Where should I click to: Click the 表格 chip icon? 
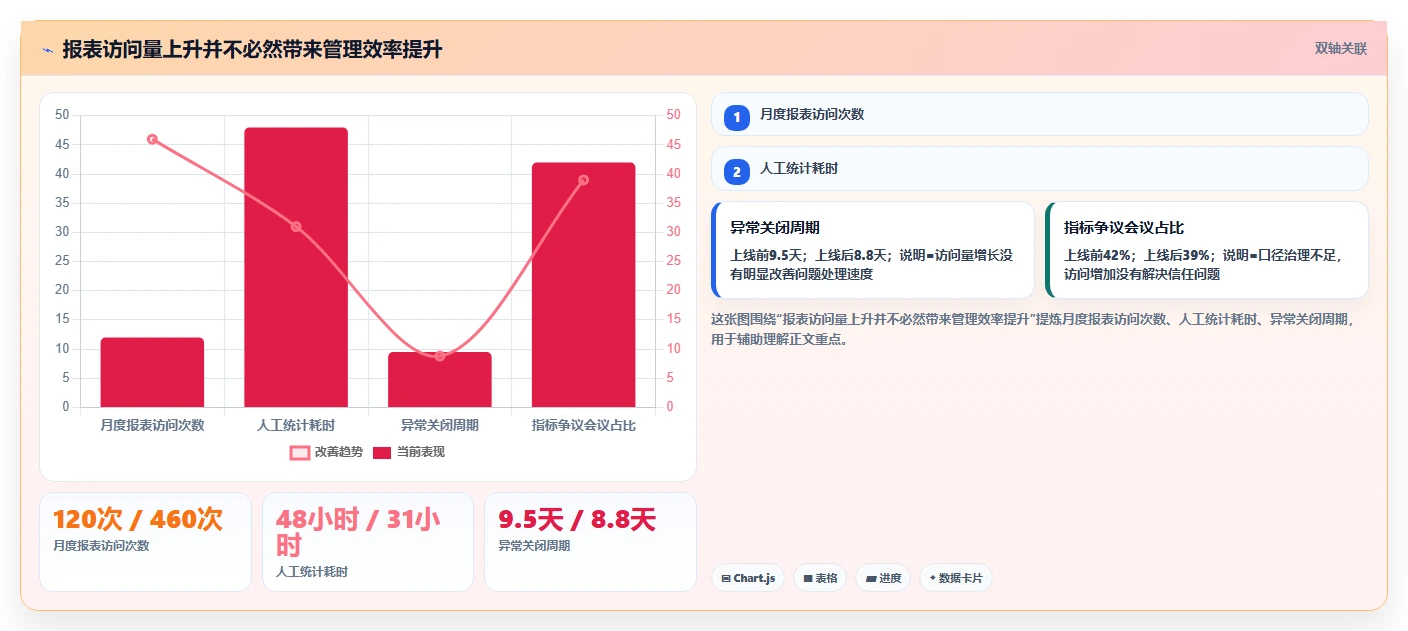click(x=808, y=578)
